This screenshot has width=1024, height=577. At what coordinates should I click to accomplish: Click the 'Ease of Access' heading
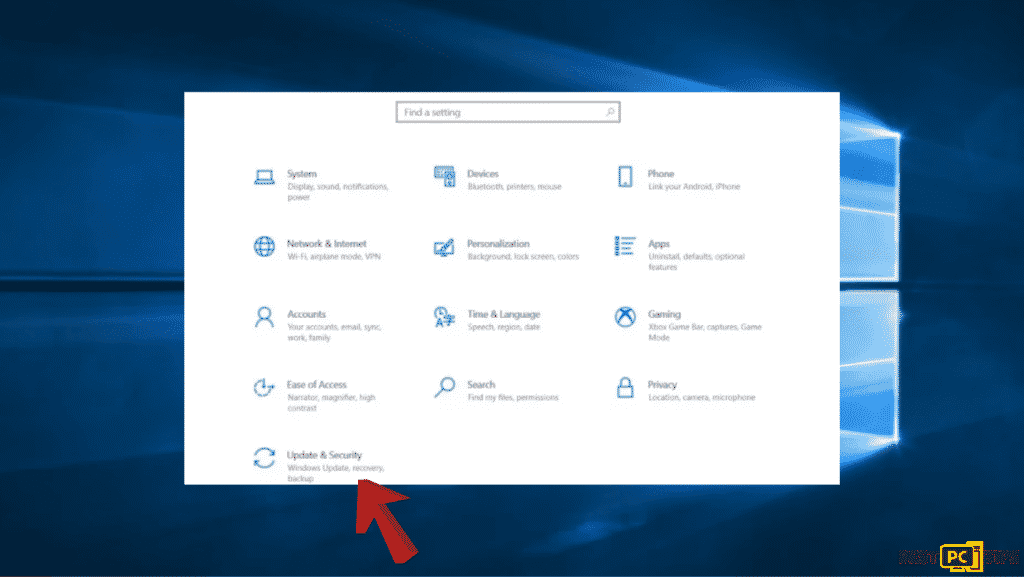(316, 385)
